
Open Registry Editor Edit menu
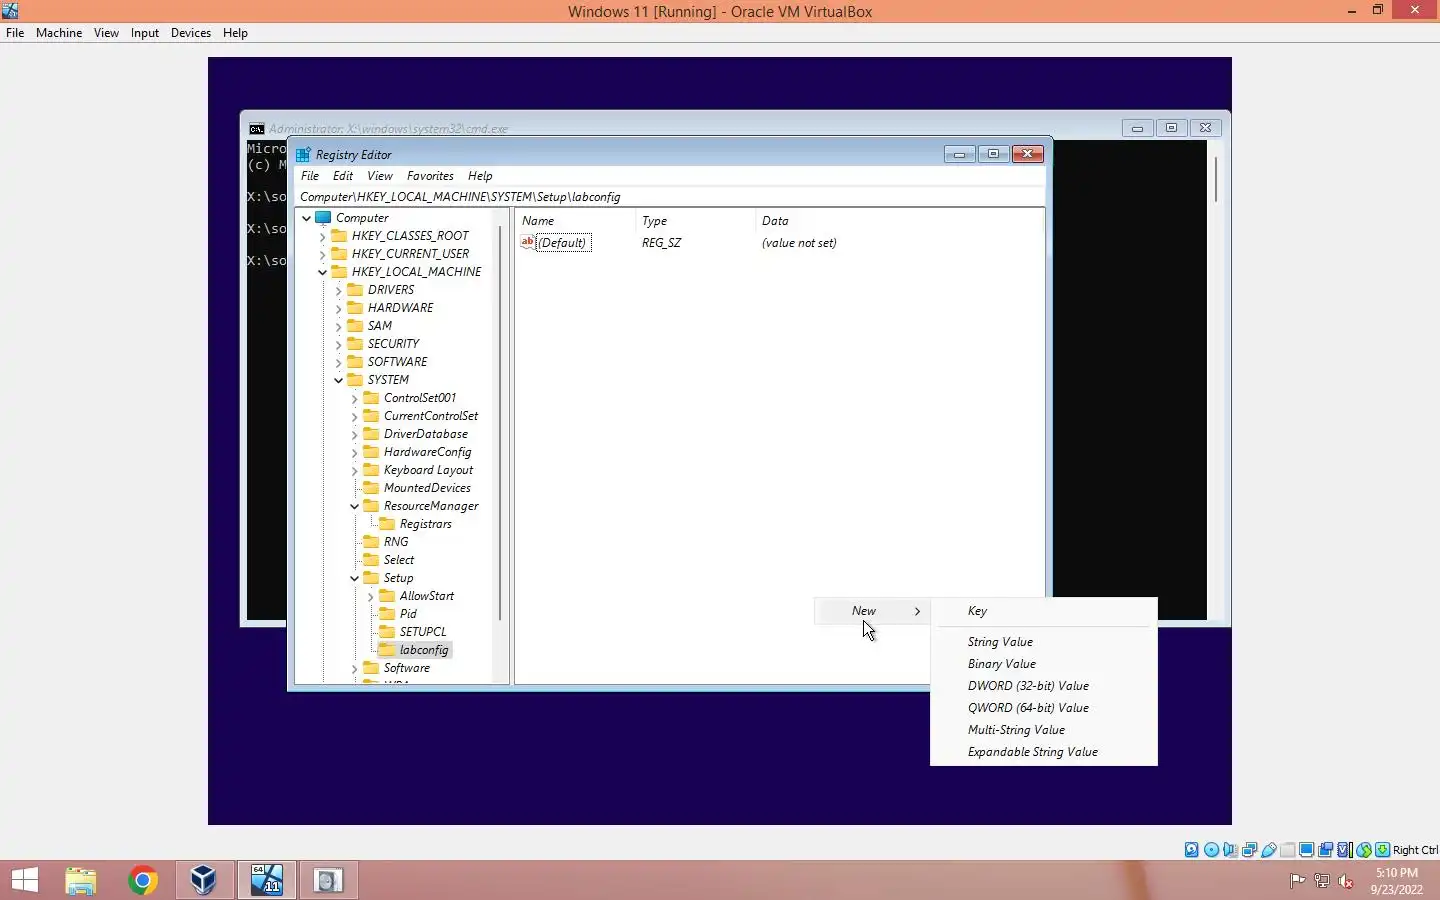[343, 176]
